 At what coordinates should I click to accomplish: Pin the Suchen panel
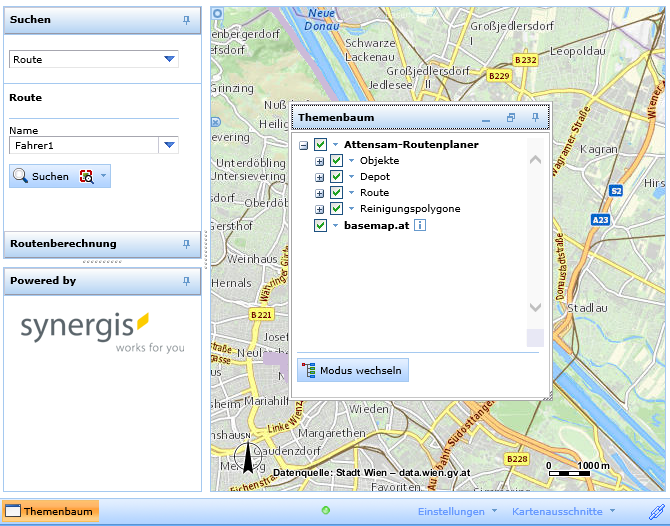[186, 20]
